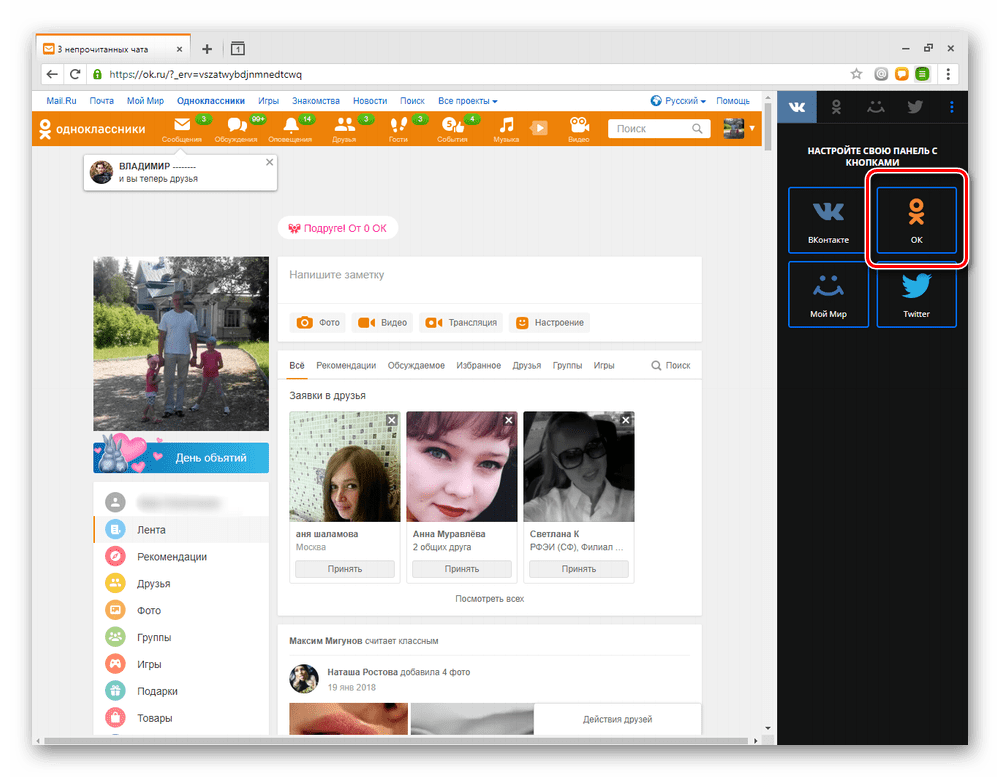Click the Посмотреть всех link

[x=489, y=599]
